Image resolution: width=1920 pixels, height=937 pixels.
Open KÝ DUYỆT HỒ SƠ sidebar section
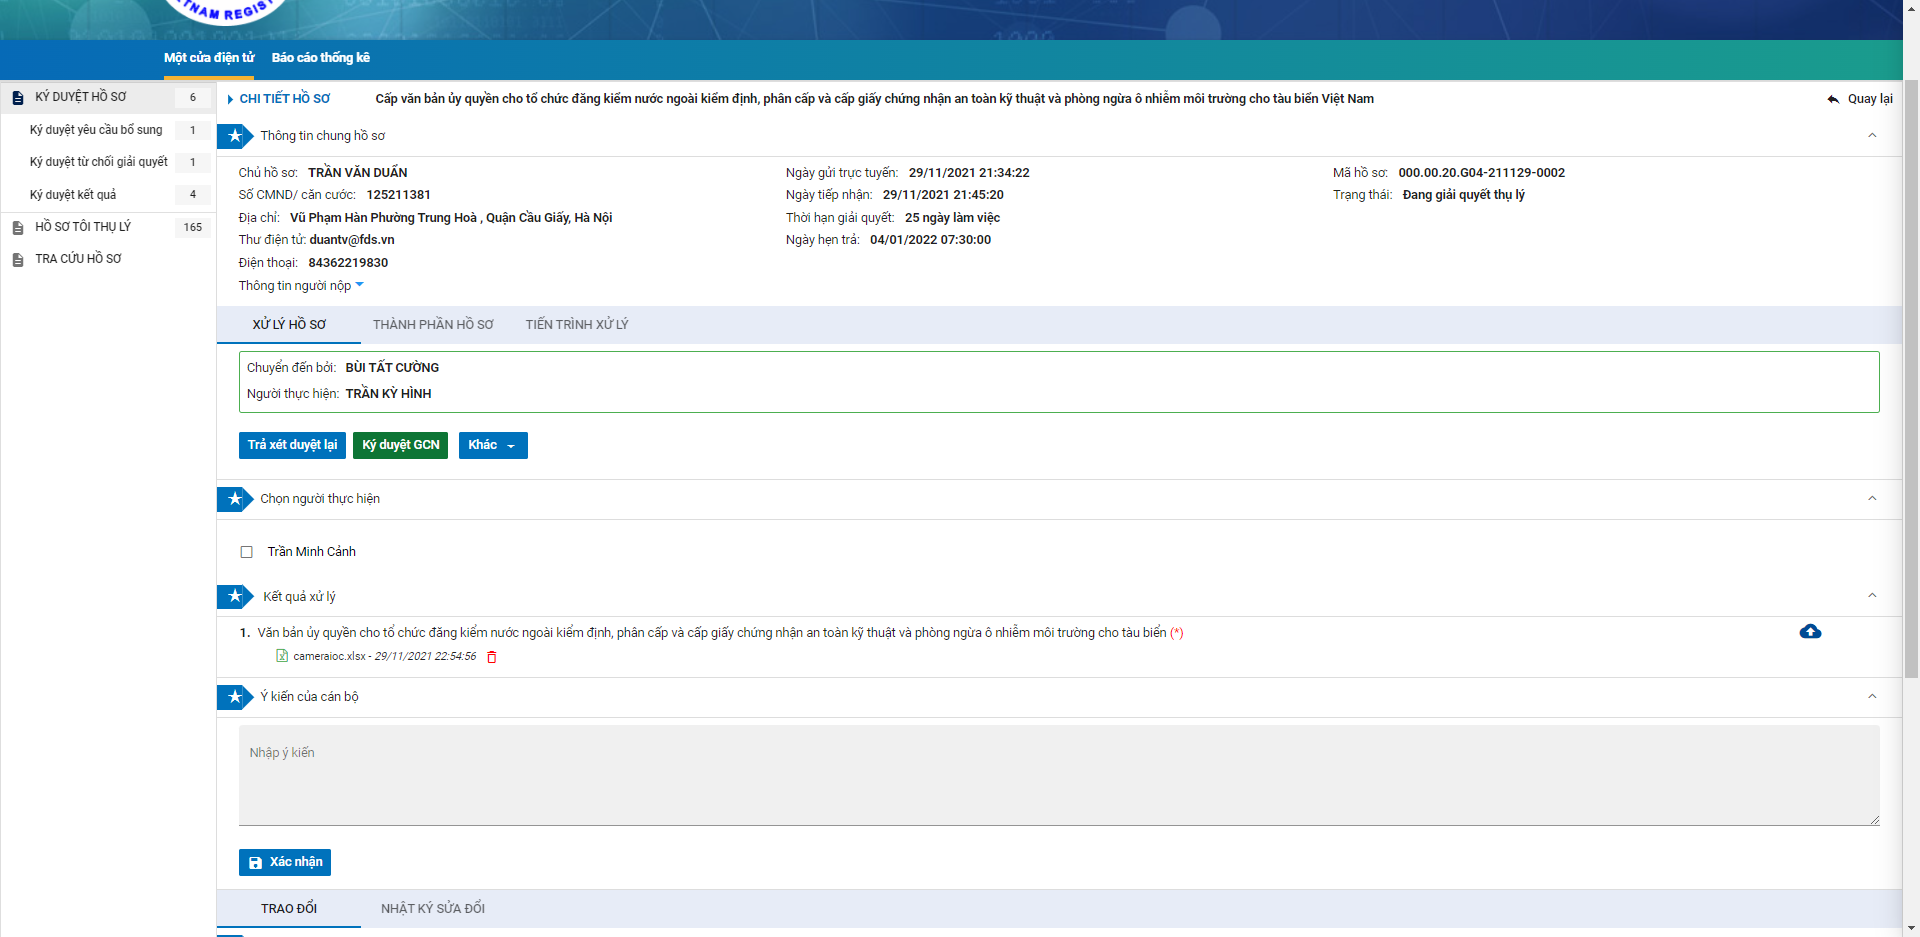pos(108,97)
